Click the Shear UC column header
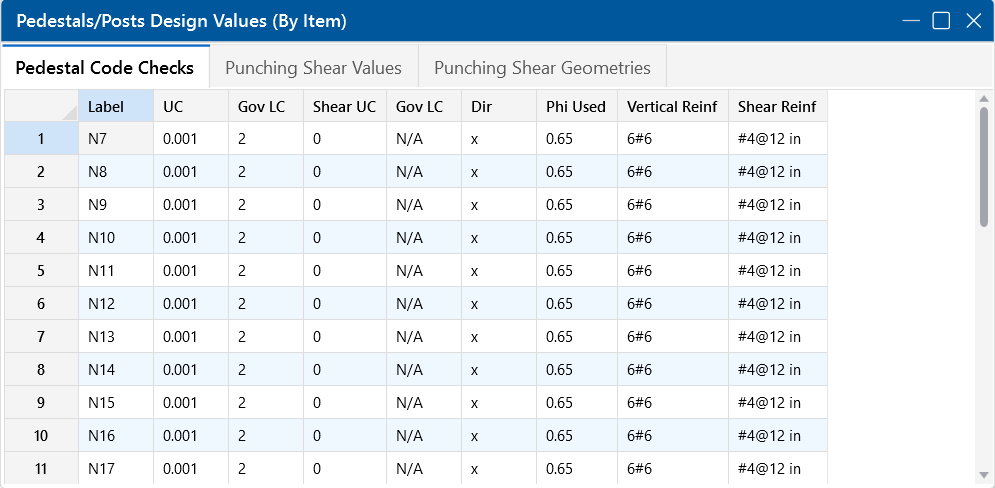Image resolution: width=995 pixels, height=488 pixels. pos(345,106)
